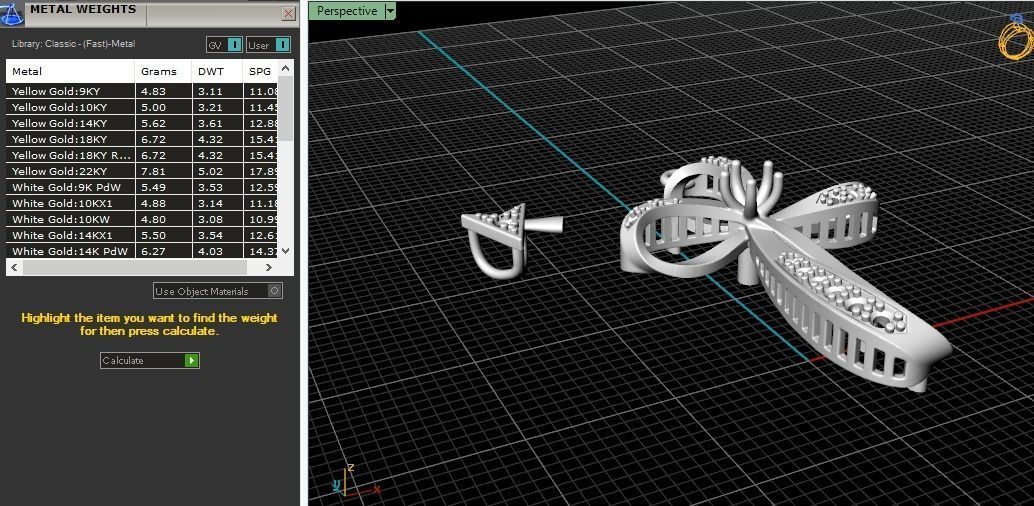Toggle the GV library switch

[x=225, y=45]
